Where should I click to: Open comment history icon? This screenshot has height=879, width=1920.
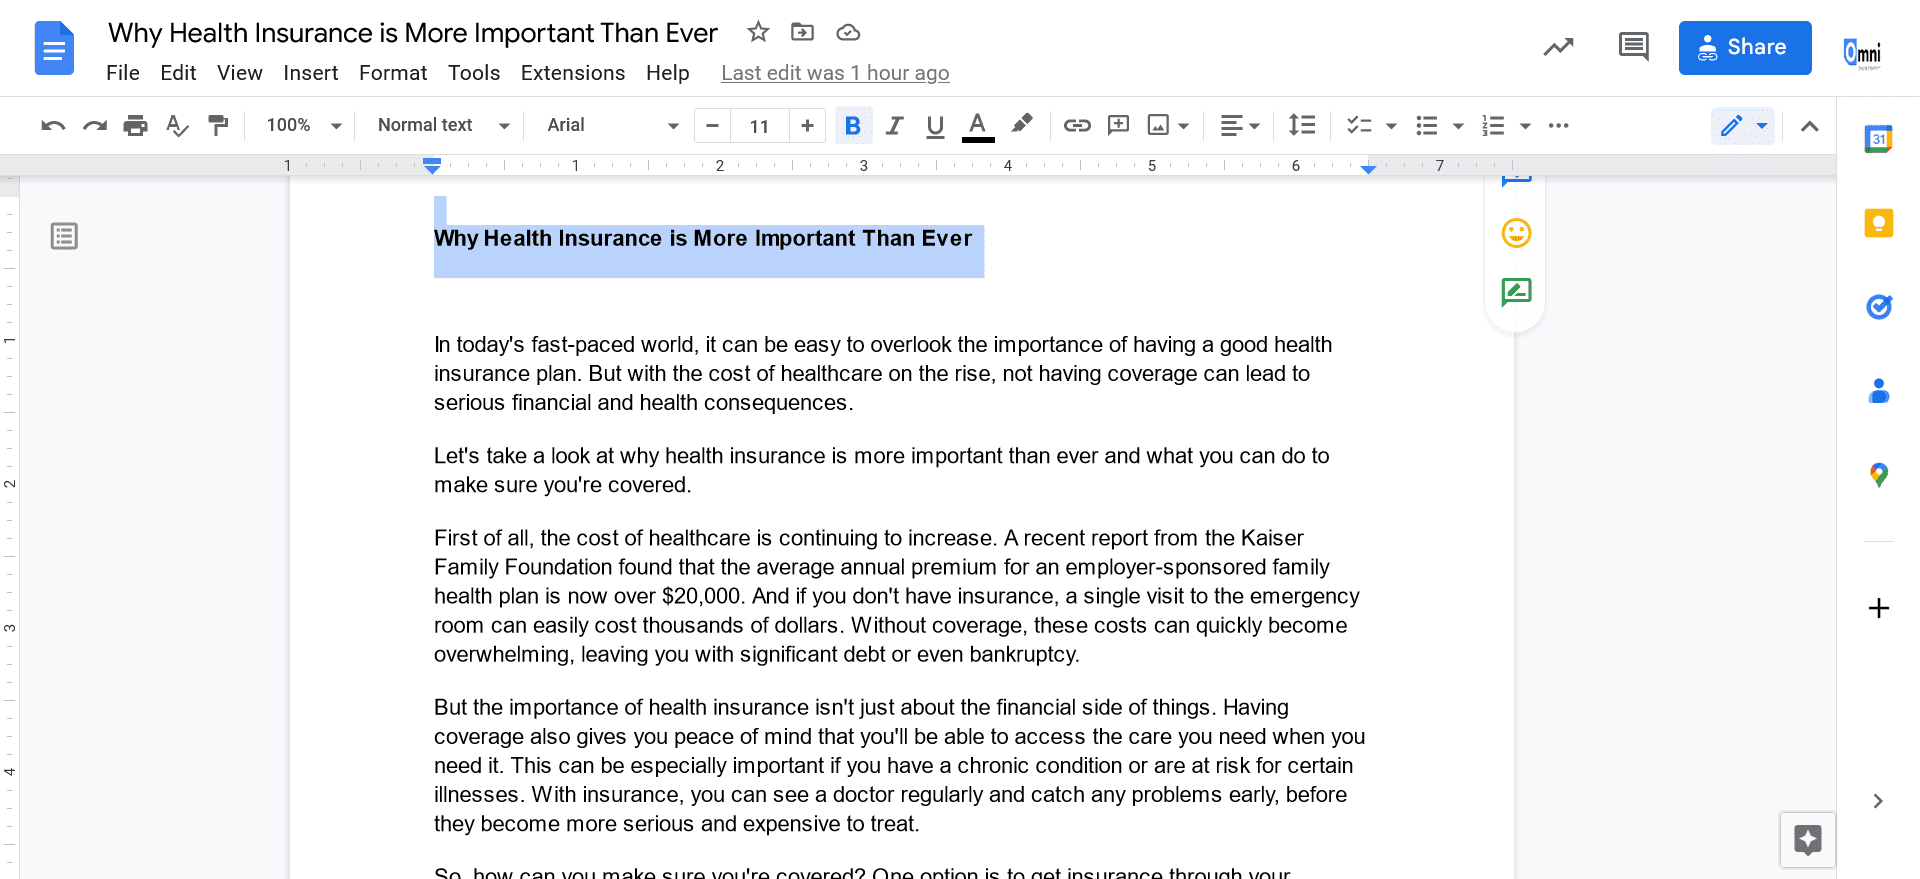coord(1633,47)
